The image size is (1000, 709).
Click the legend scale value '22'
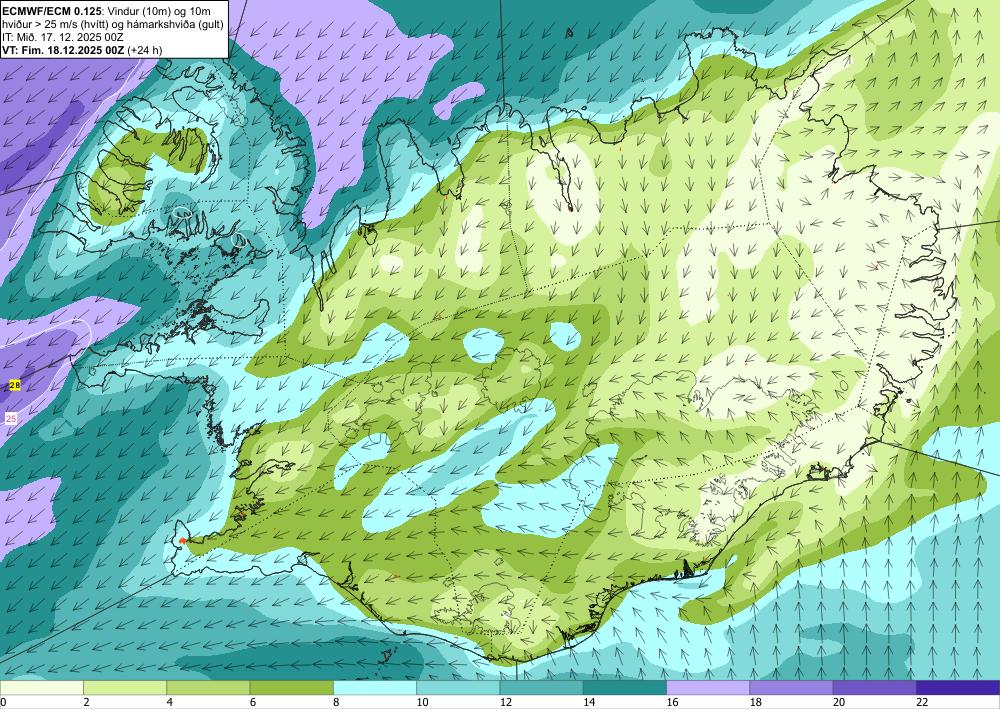(922, 702)
